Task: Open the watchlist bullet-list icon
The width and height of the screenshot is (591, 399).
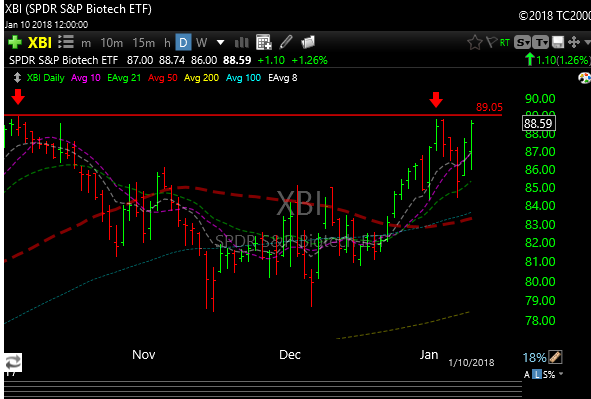Action: 66,42
